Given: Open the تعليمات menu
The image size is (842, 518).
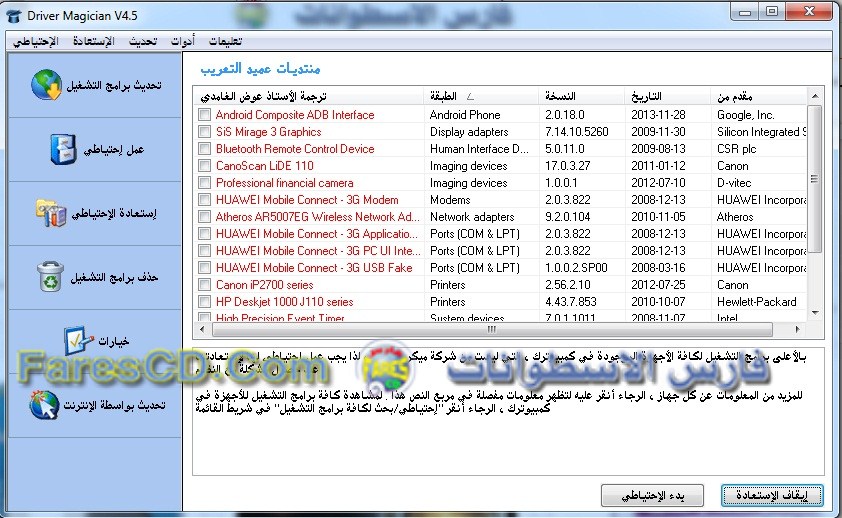Looking at the screenshot, I should pos(226,41).
